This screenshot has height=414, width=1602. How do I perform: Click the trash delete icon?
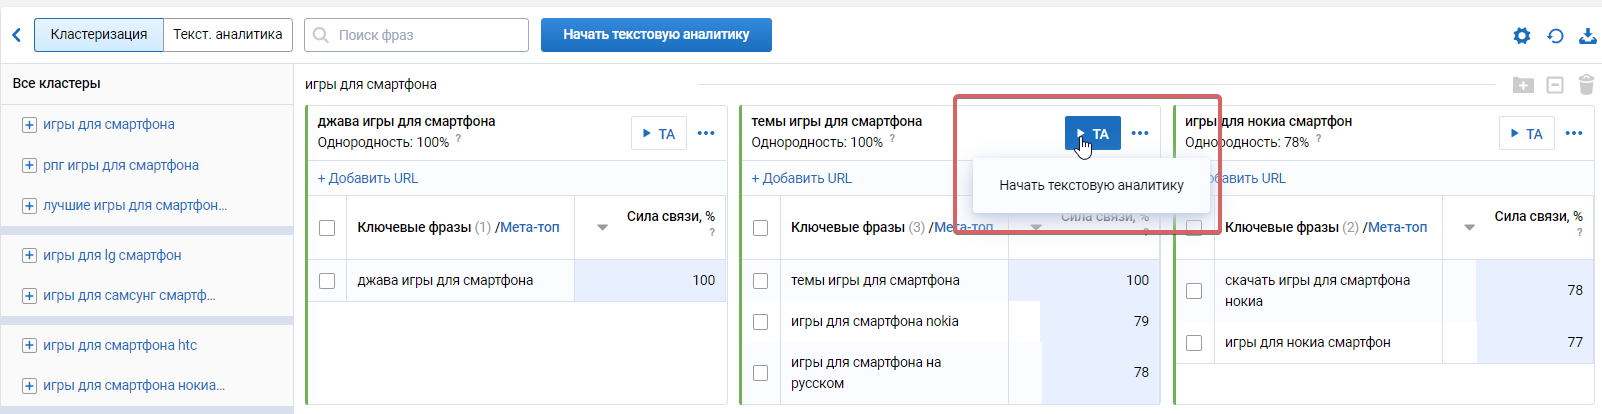click(1586, 85)
